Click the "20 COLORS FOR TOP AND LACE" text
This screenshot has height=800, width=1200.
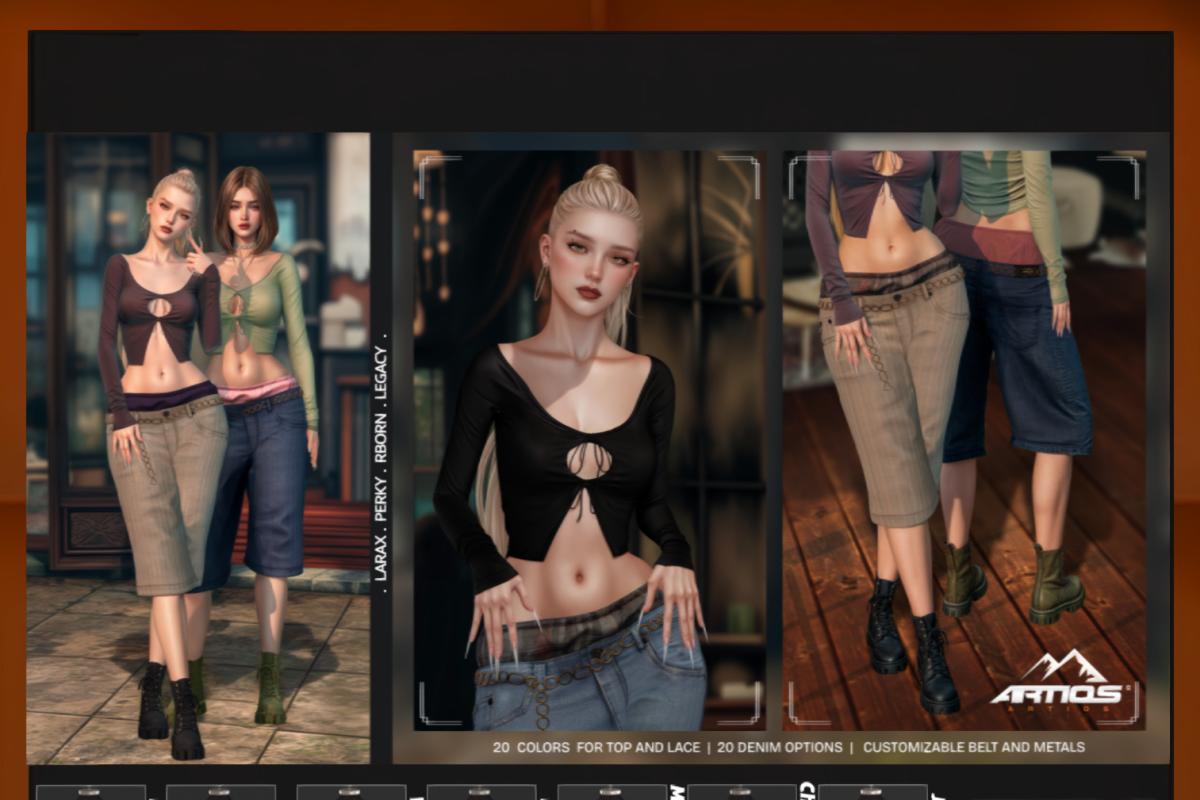point(599,747)
